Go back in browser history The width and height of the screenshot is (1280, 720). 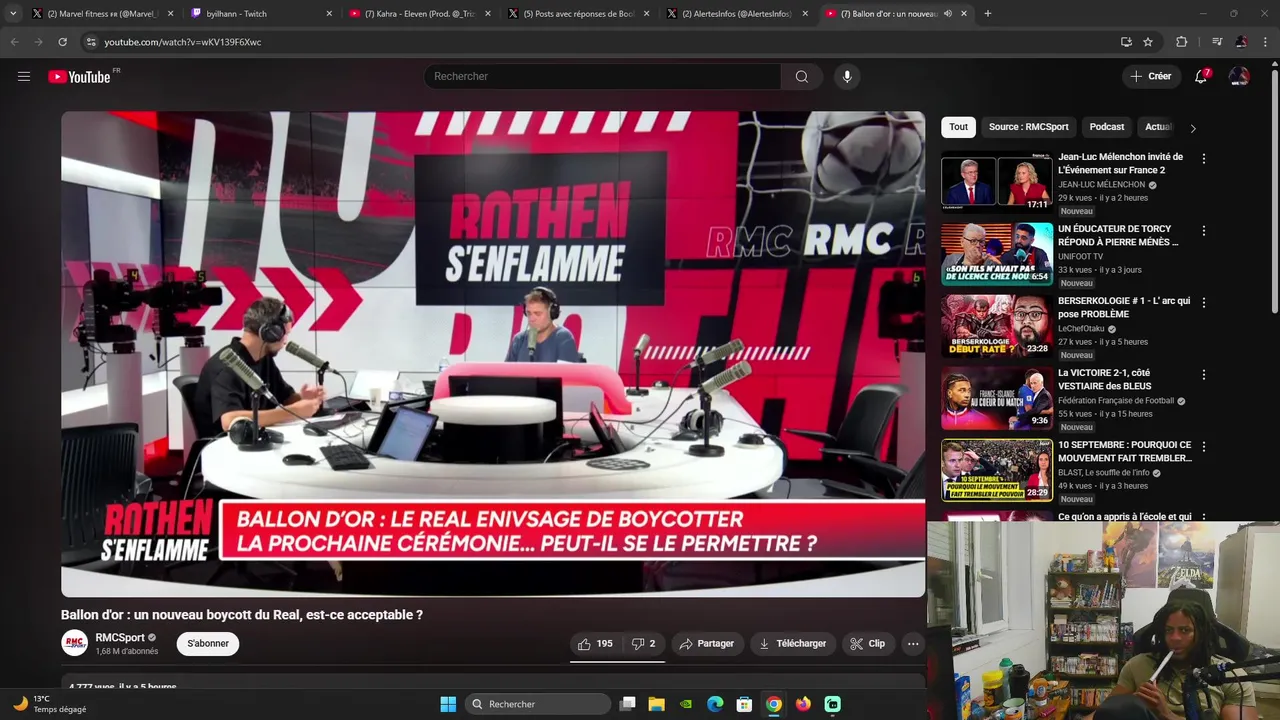14,42
